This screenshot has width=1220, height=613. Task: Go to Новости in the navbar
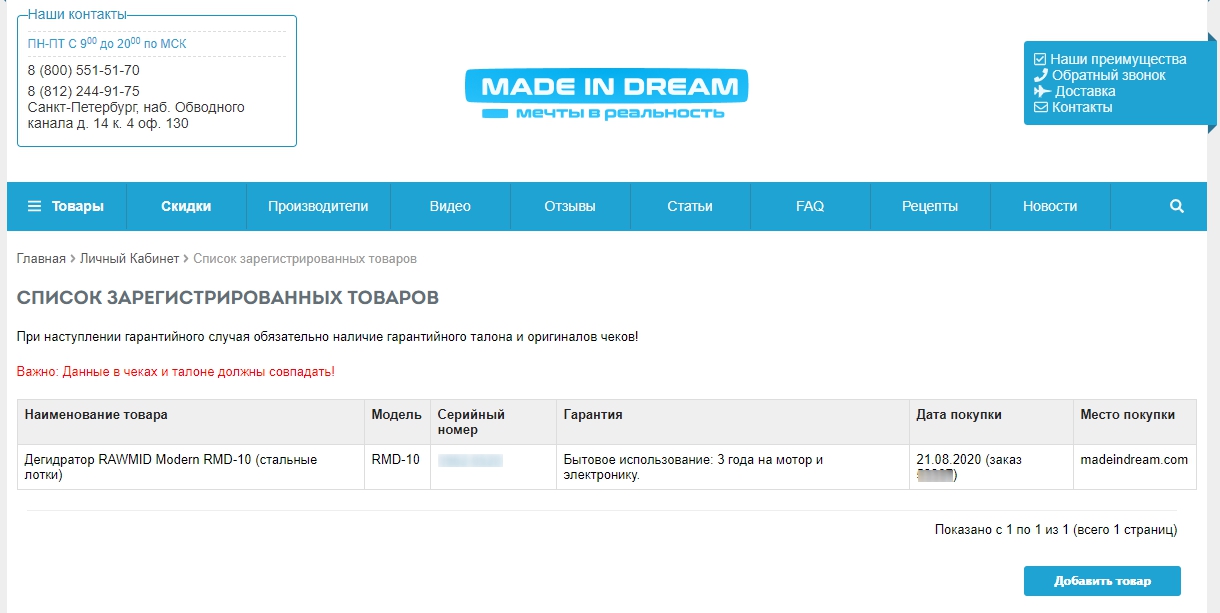pos(1050,207)
